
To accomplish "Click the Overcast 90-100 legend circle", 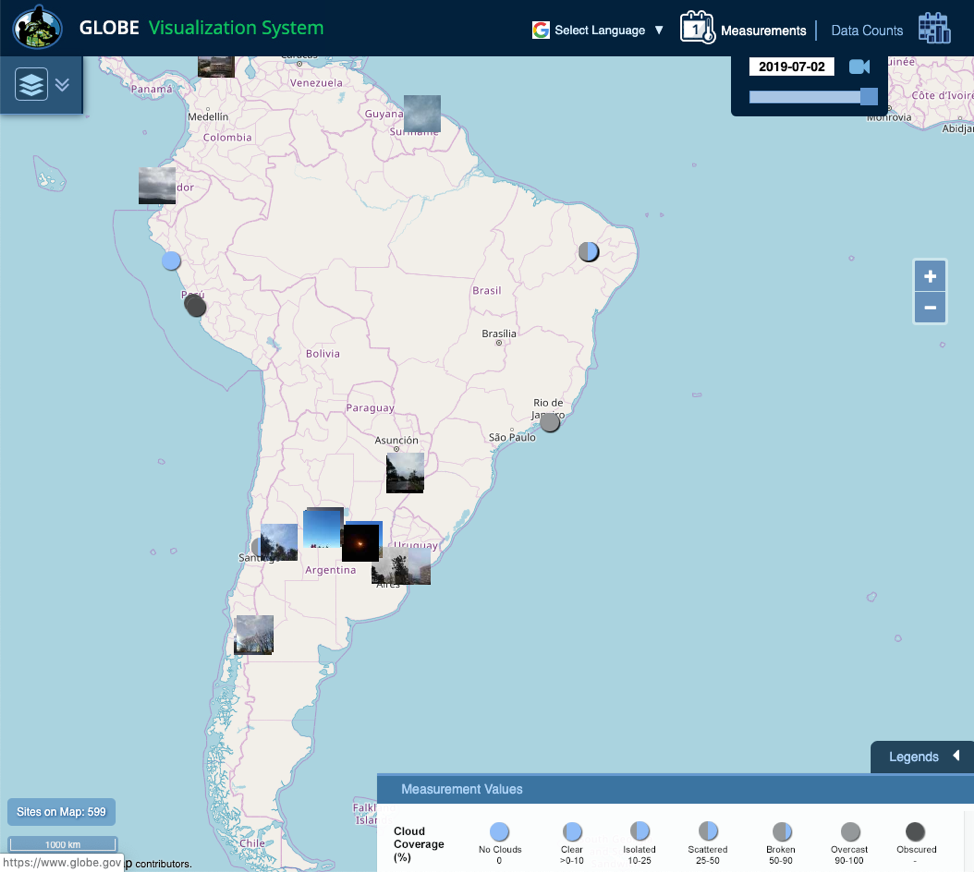I will 850,832.
